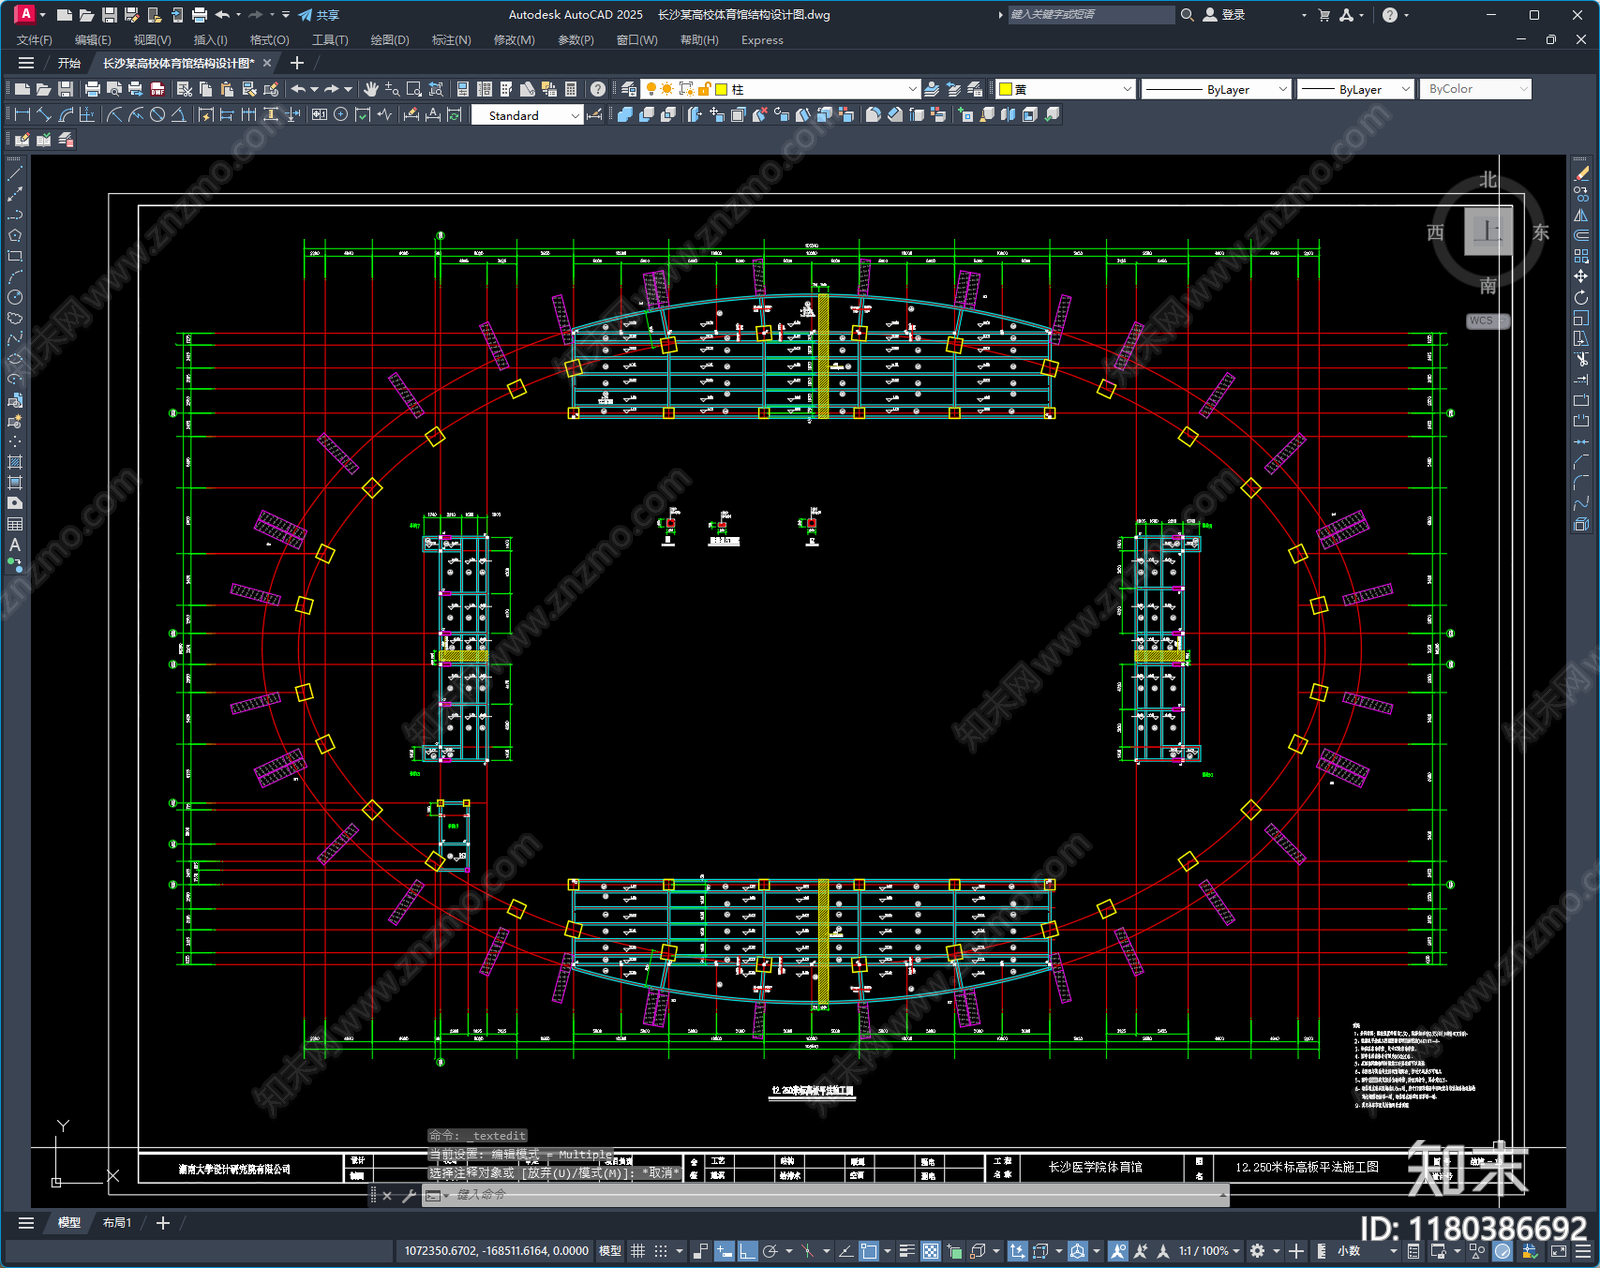Open the ByLayer lineweight dropdown

click(x=1355, y=89)
